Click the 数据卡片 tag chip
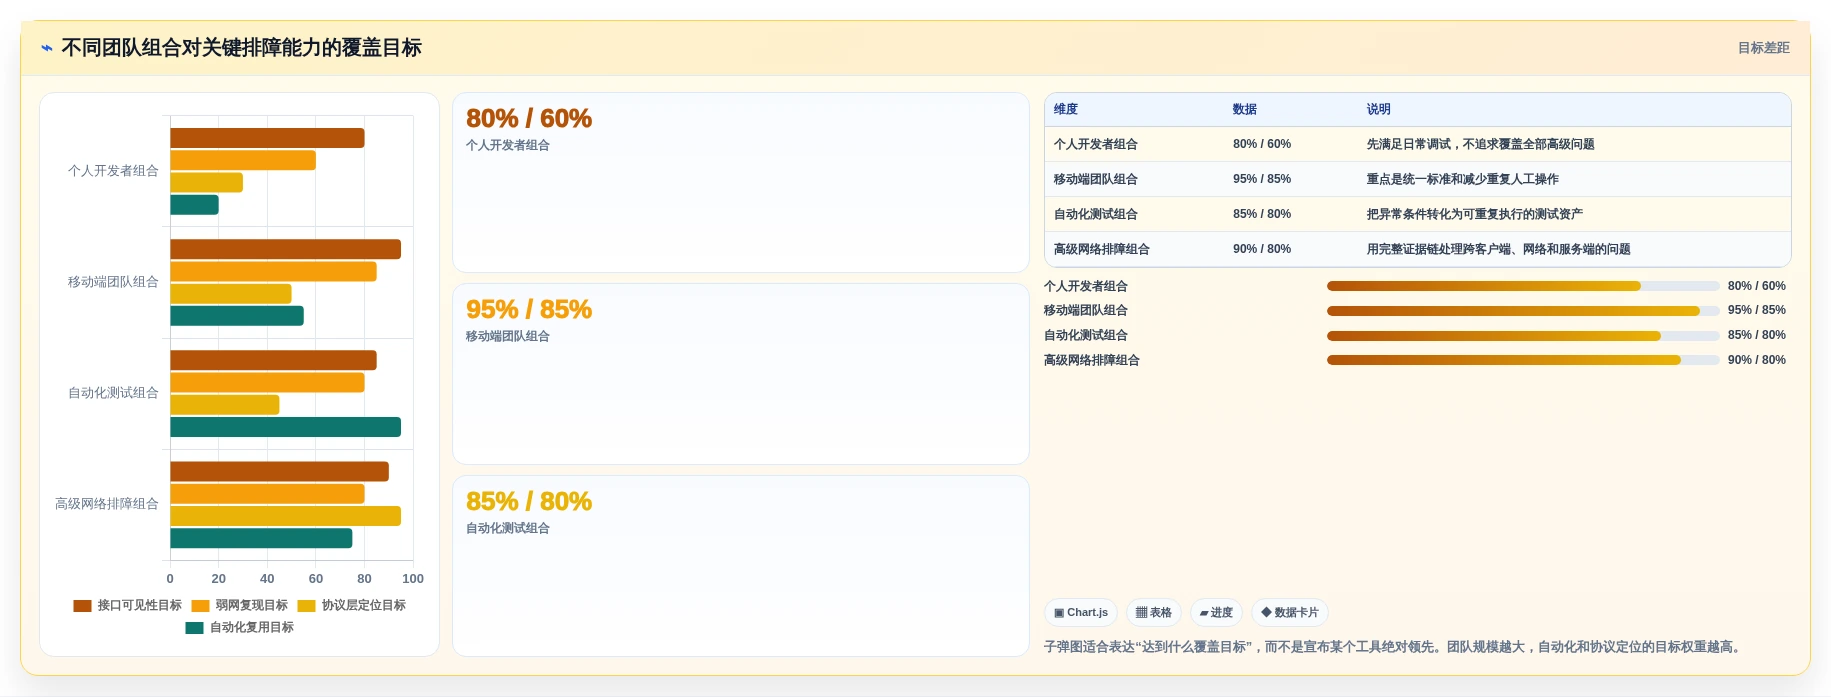Viewport: 1831px width, 697px height. click(x=1290, y=612)
